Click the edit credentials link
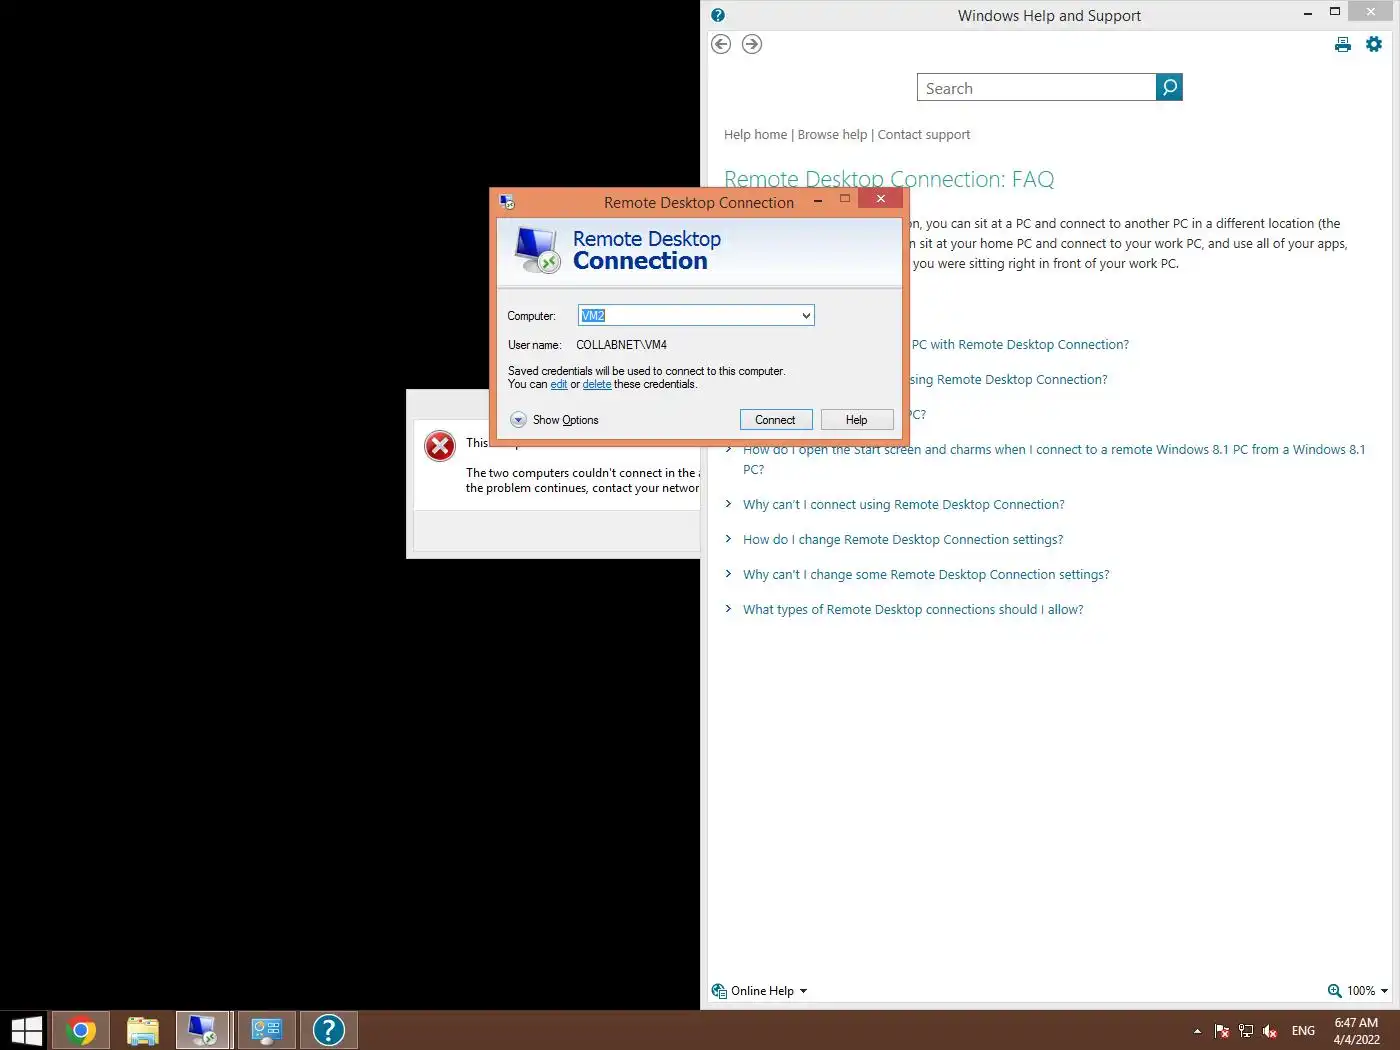Screen dimensions: 1400x1050 coord(559,384)
